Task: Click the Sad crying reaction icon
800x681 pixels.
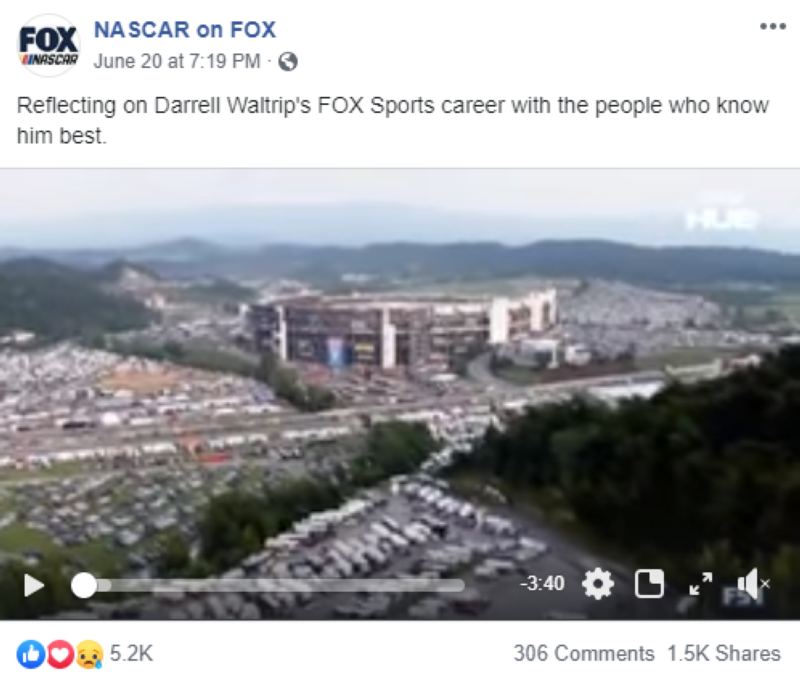Action: [89, 654]
